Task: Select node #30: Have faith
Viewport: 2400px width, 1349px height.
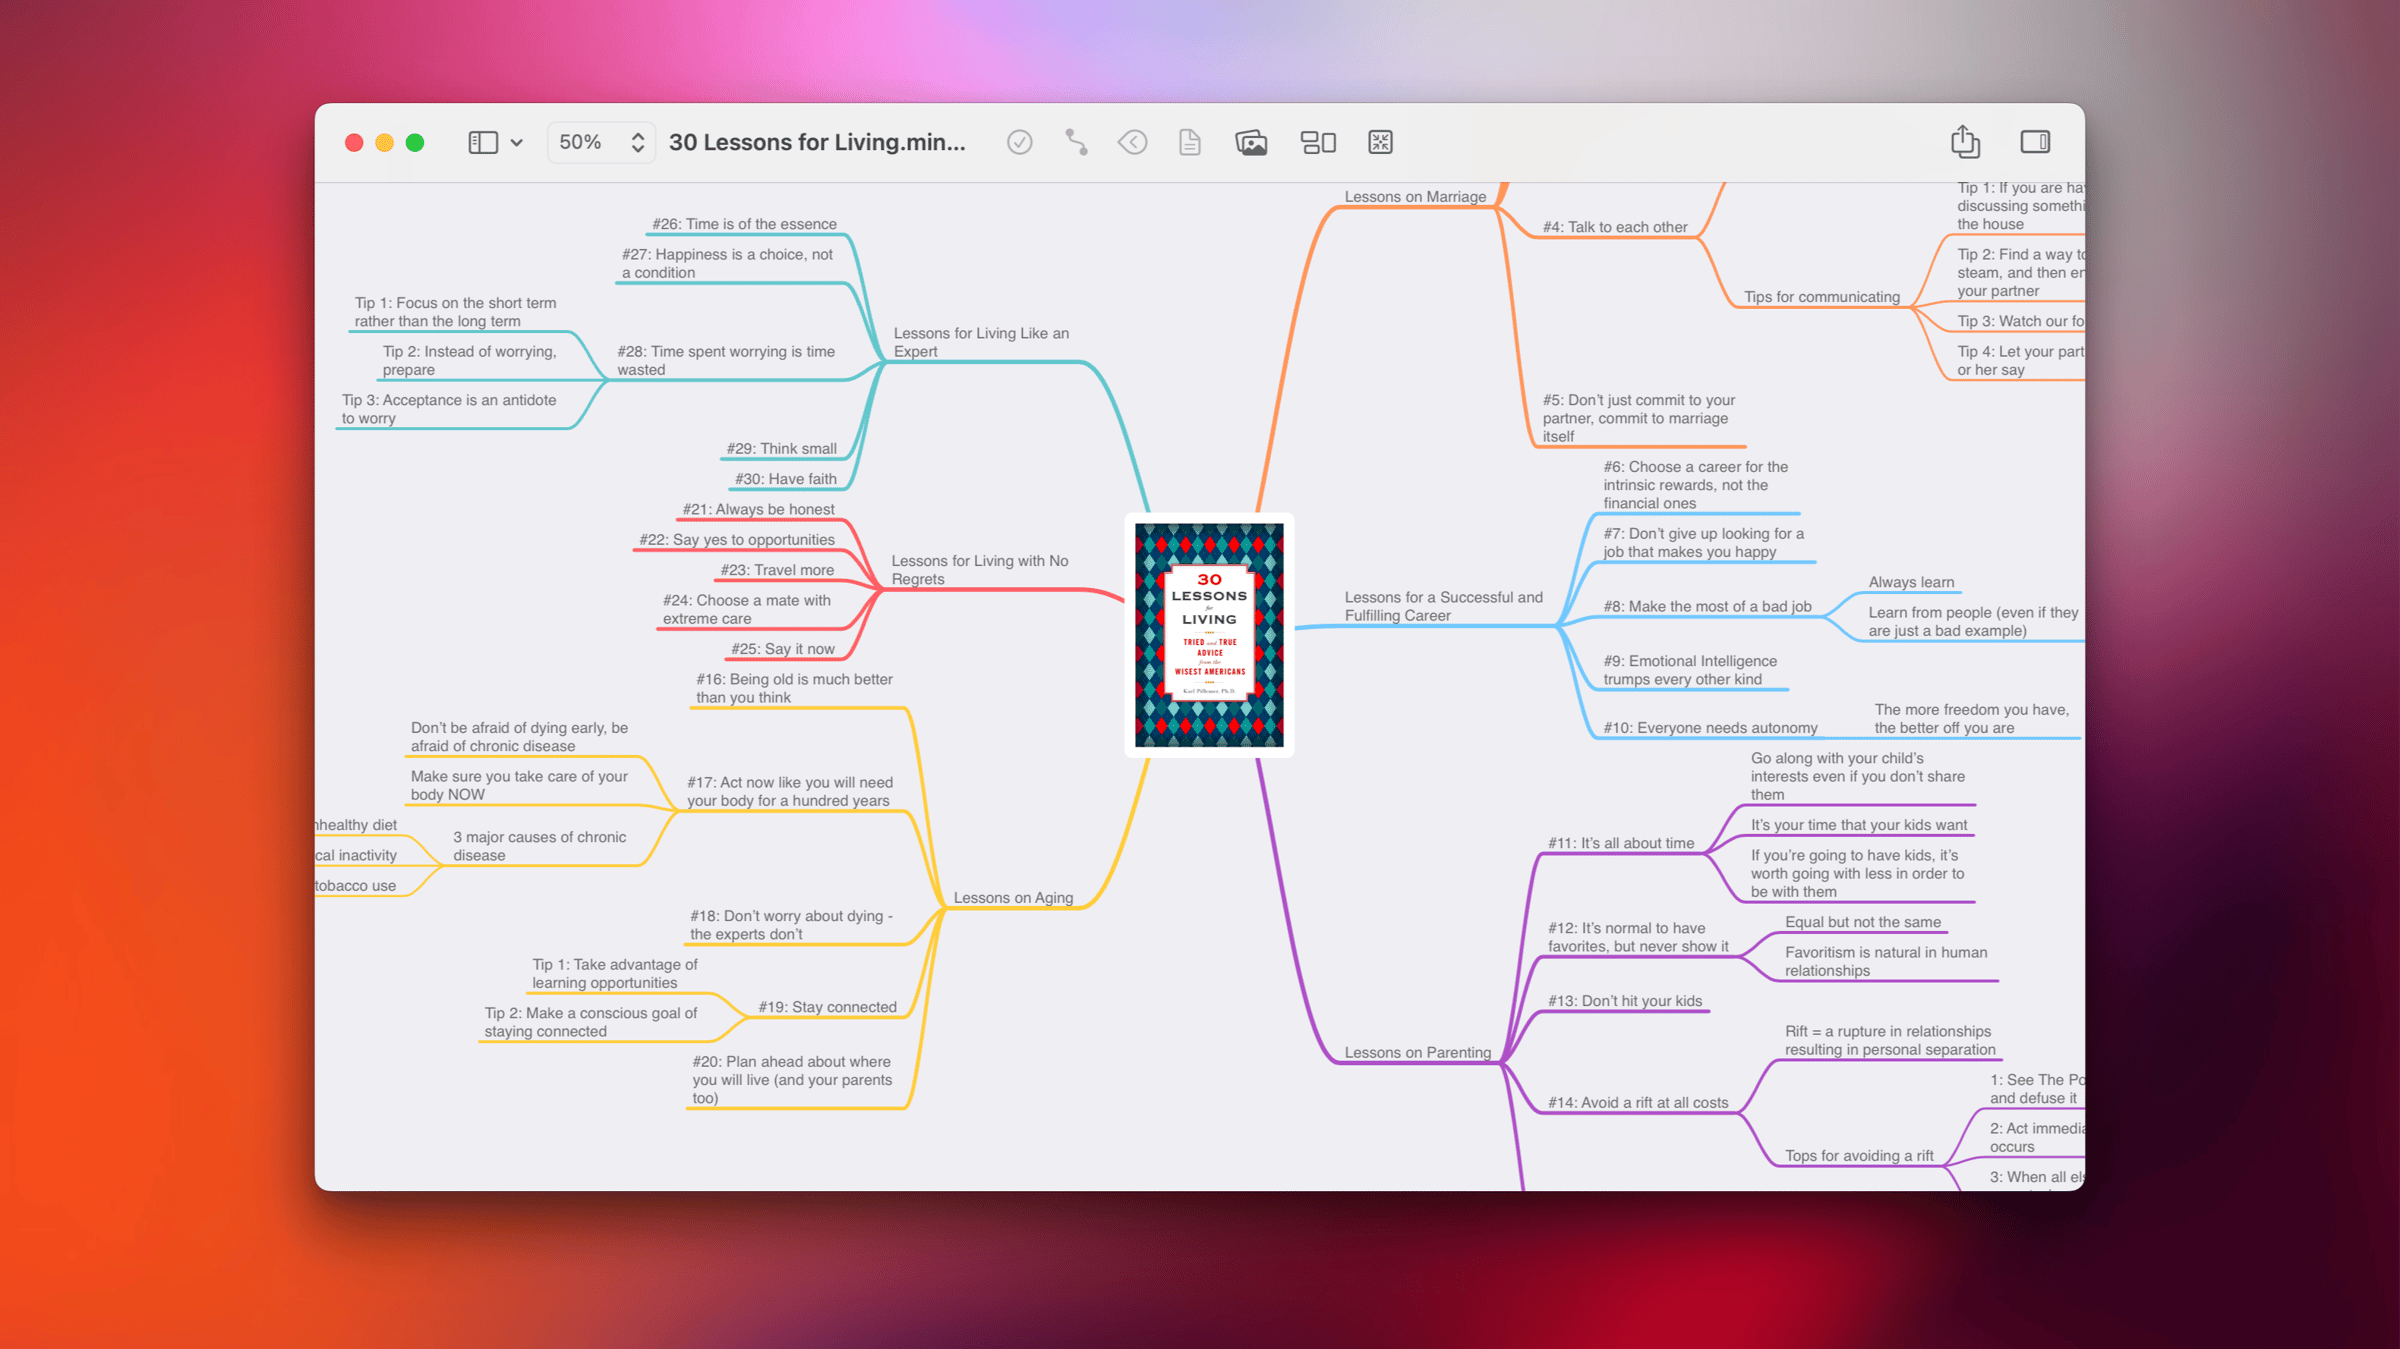Action: tap(785, 479)
